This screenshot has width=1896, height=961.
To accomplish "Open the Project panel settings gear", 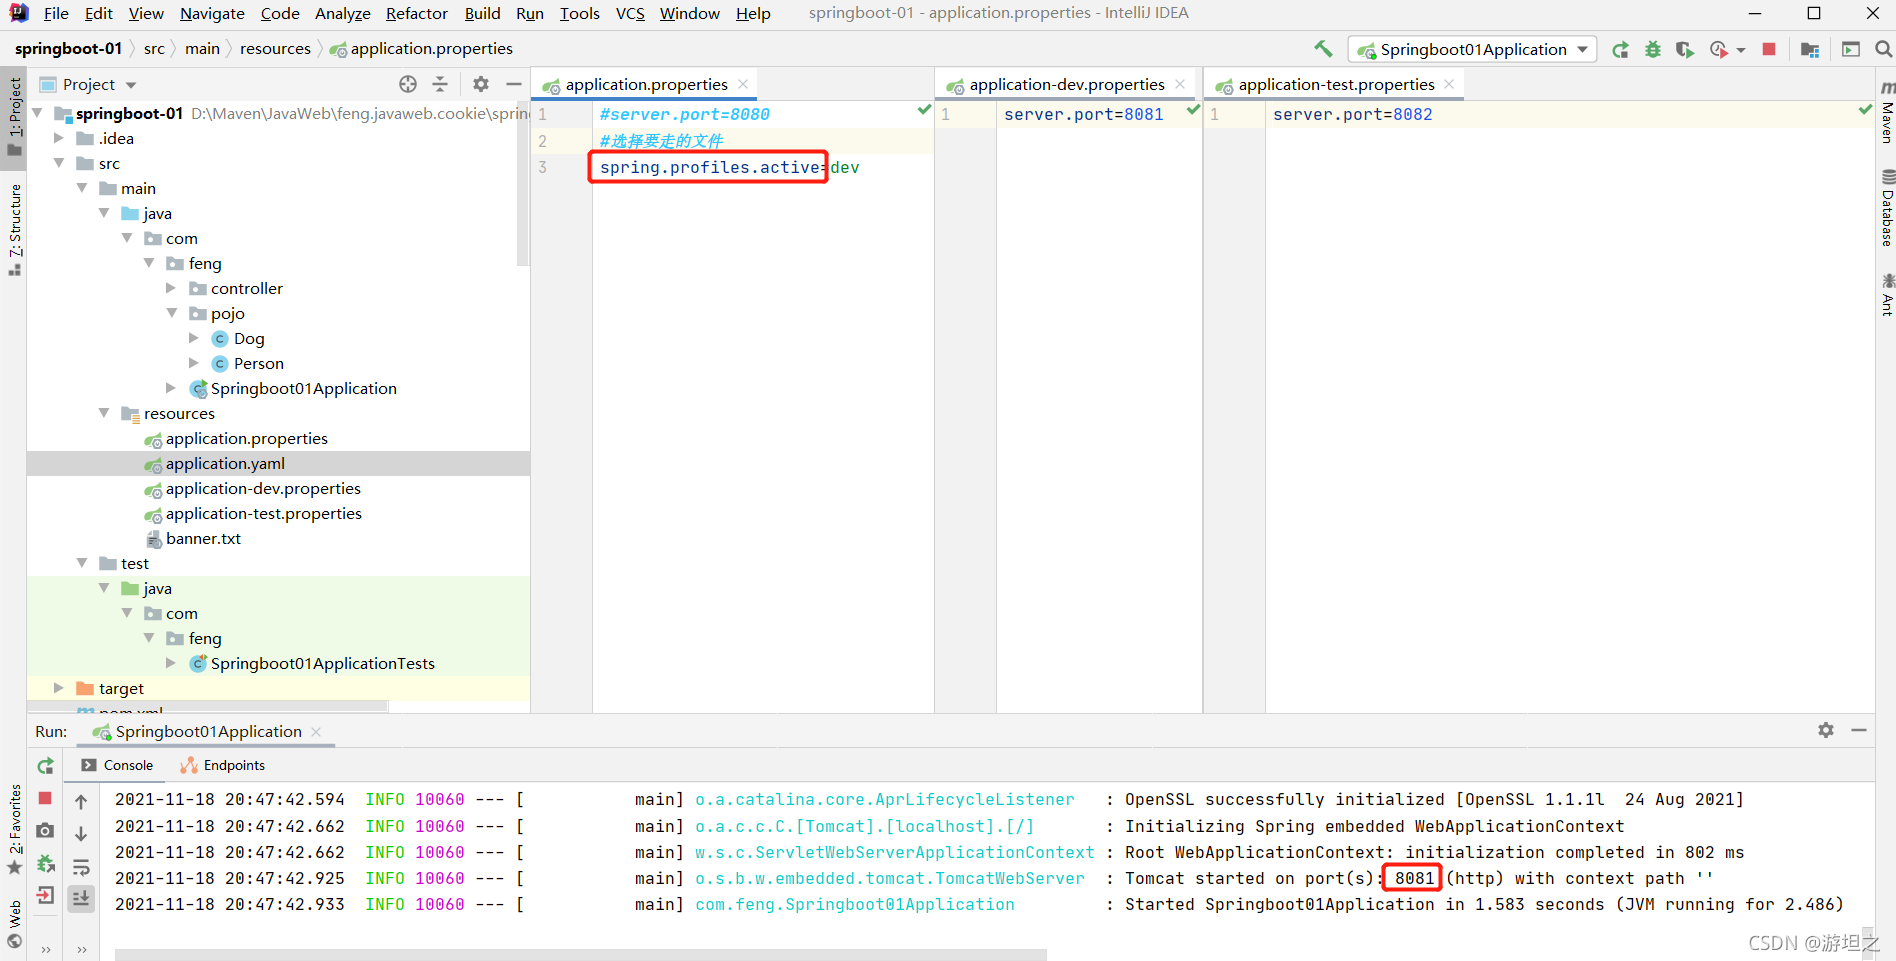I will coord(481,84).
